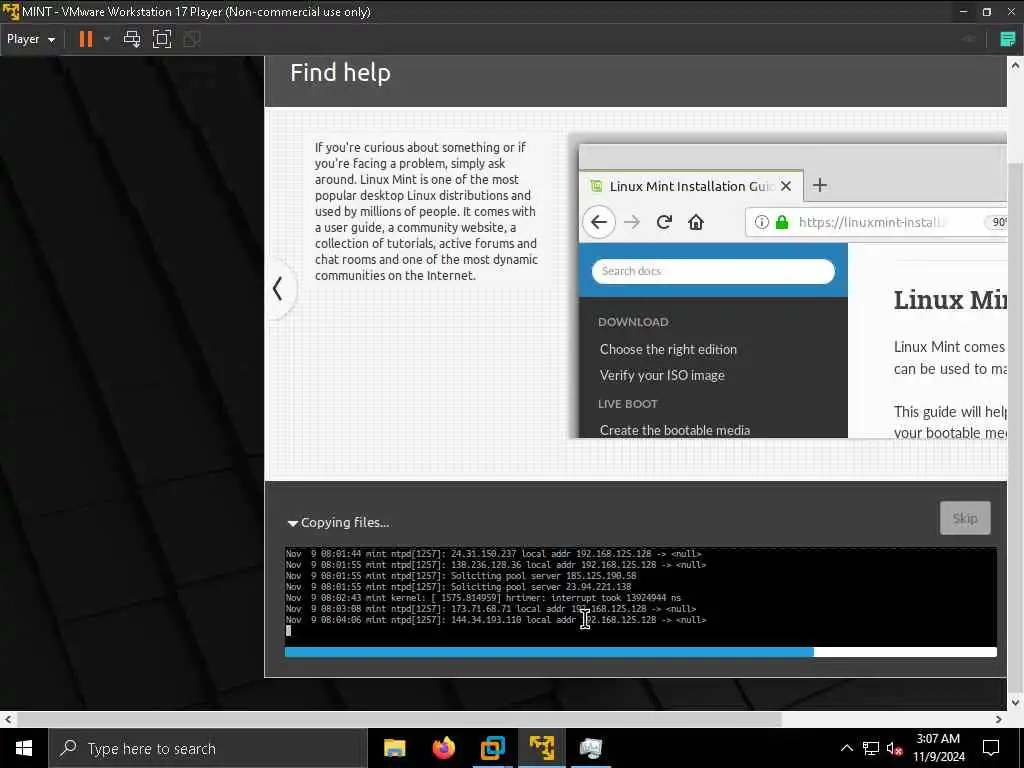
Task: Click the LIVE BOOT section heading
Action: [x=628, y=404]
